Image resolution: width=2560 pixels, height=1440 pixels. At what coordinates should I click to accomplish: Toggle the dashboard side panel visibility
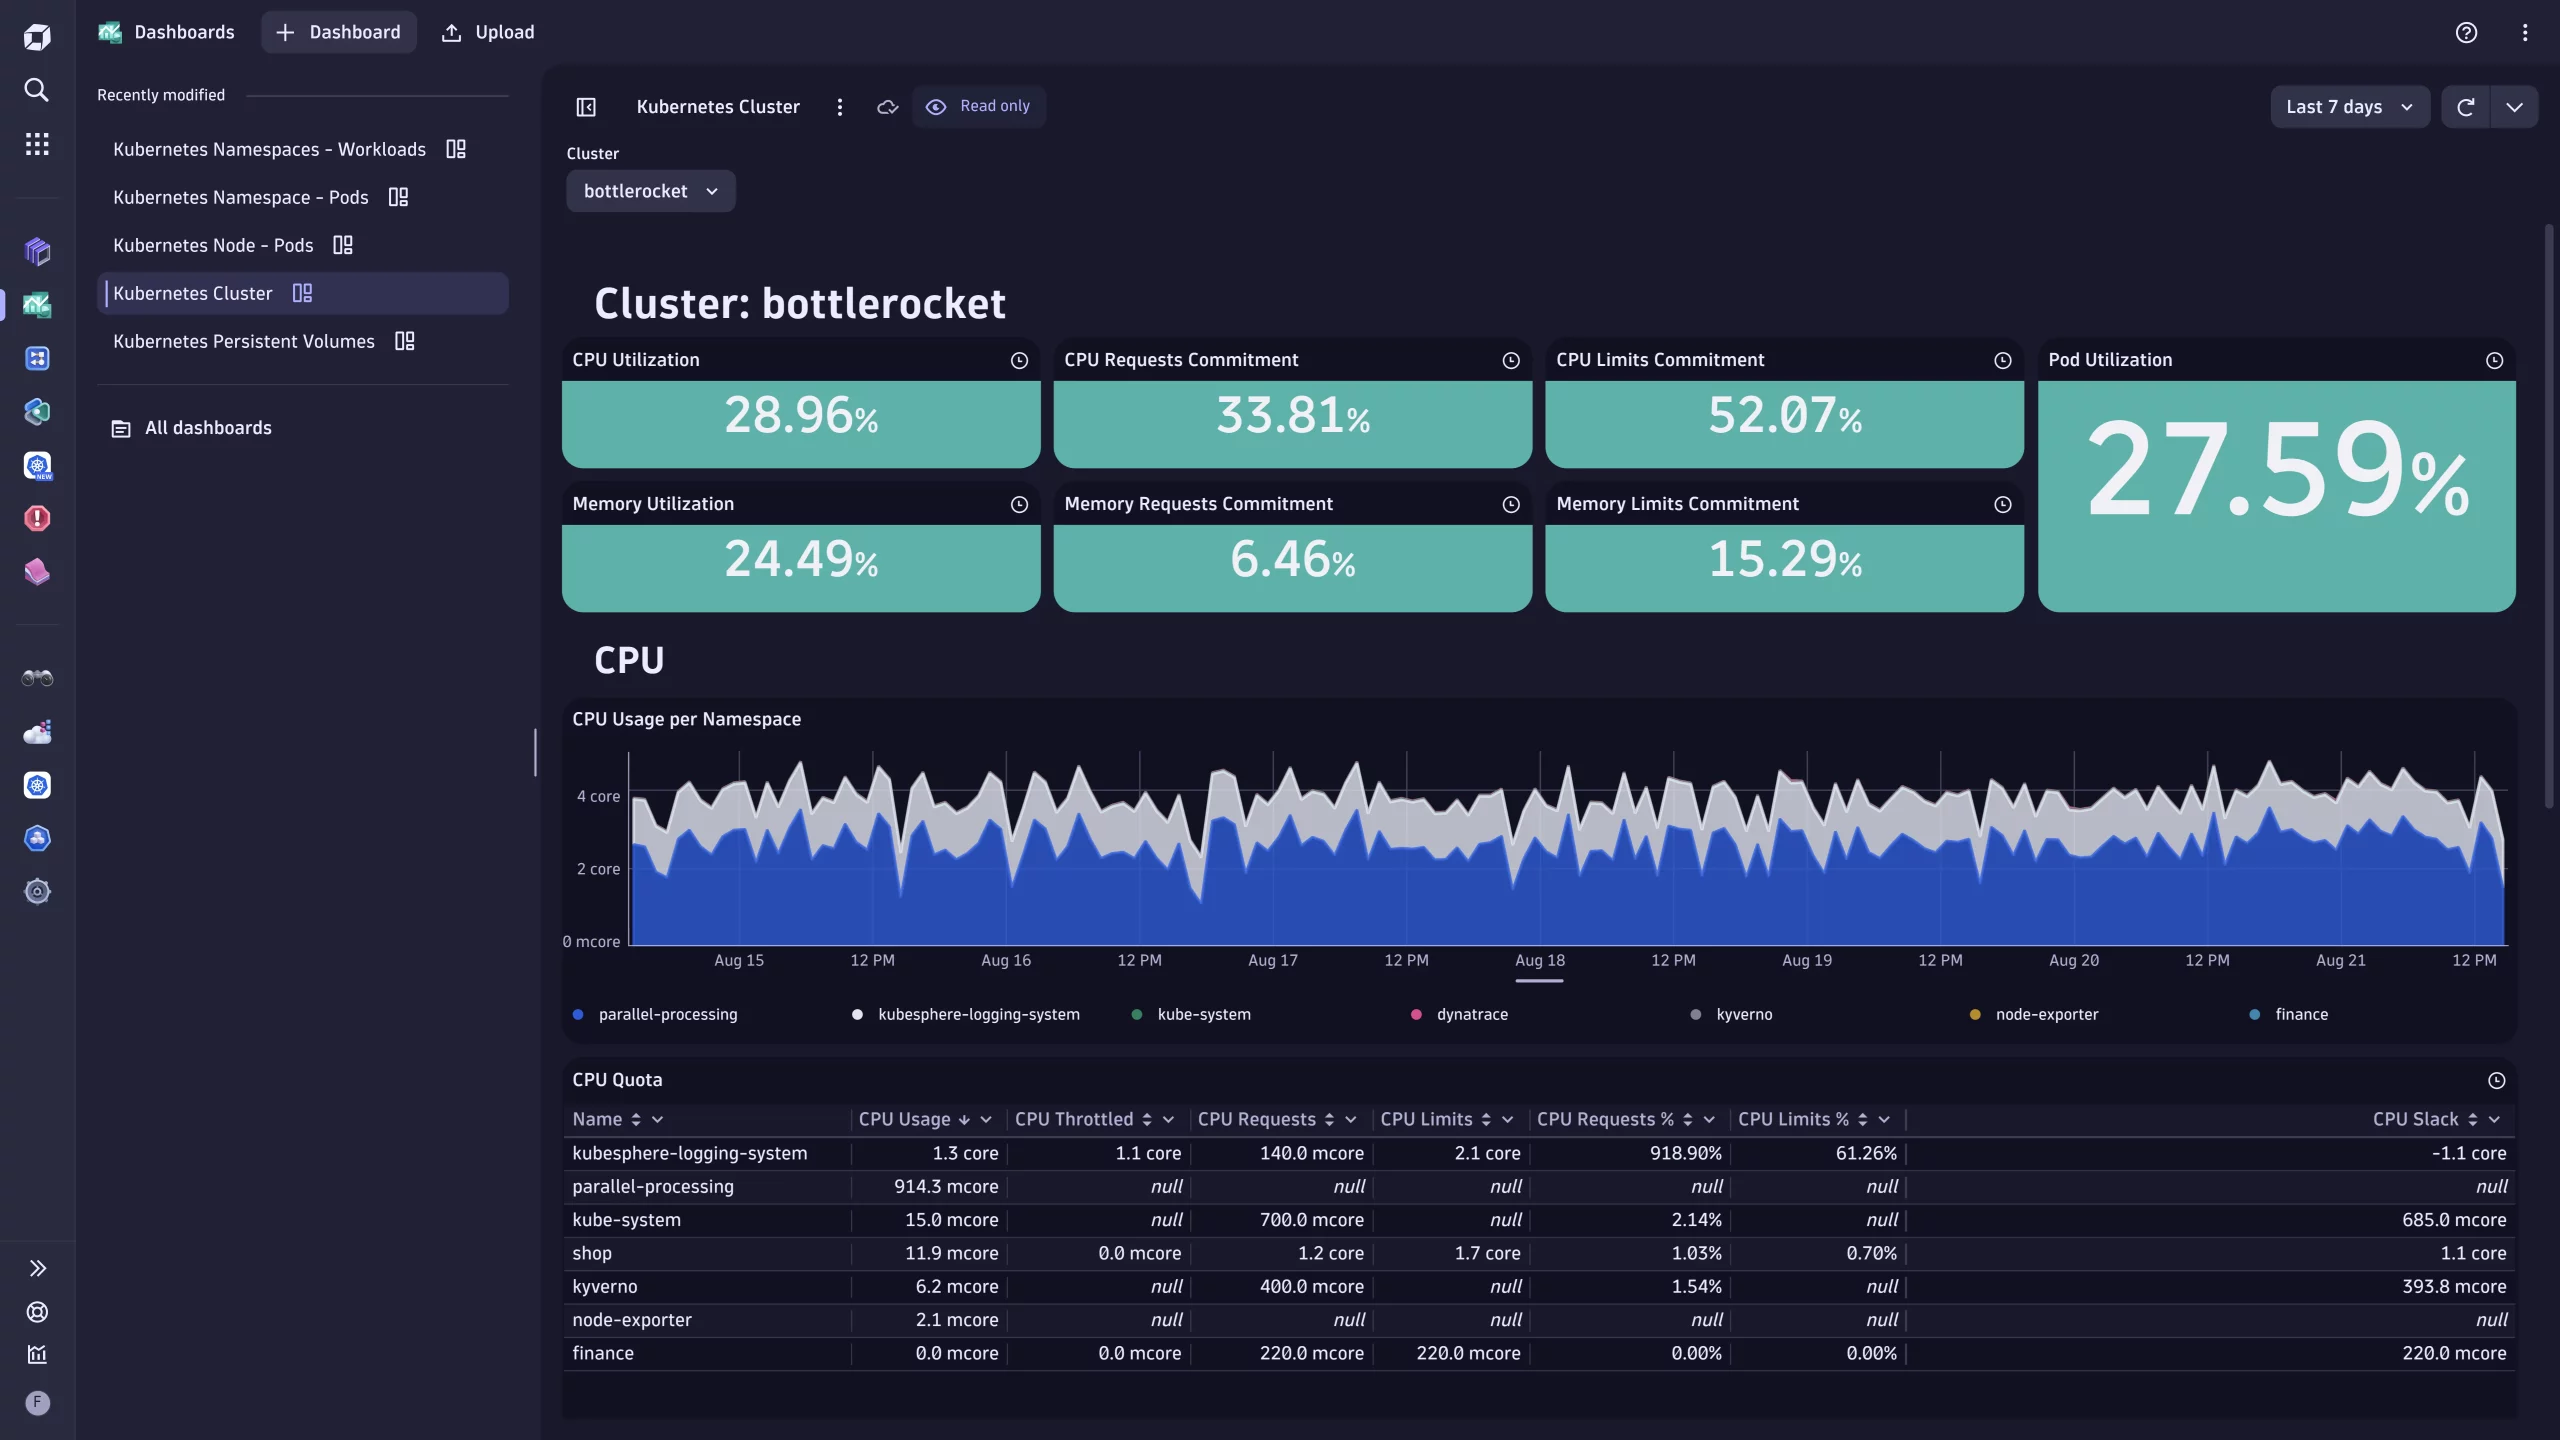coord(586,107)
